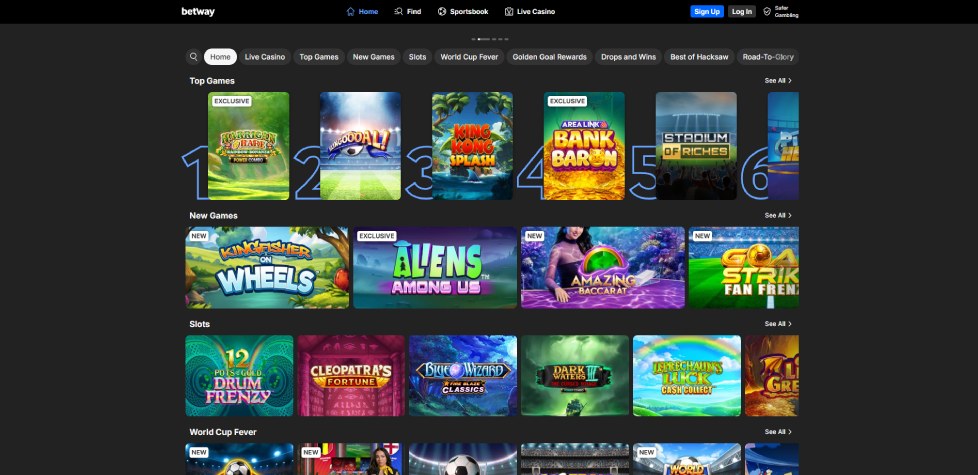This screenshot has height=475, width=978.
Task: Open the Bank Baron game tile
Action: click(x=584, y=146)
